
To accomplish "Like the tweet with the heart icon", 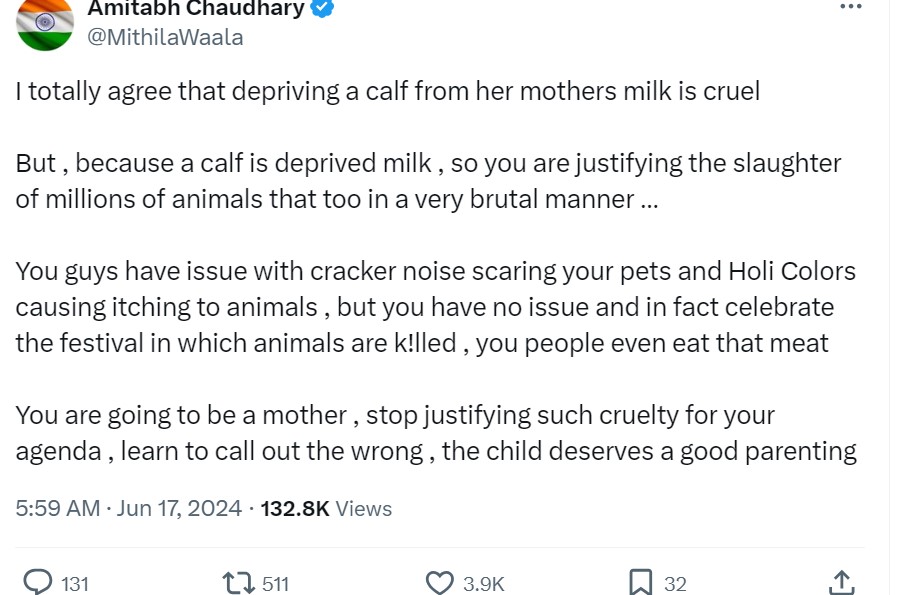I will [x=440, y=582].
